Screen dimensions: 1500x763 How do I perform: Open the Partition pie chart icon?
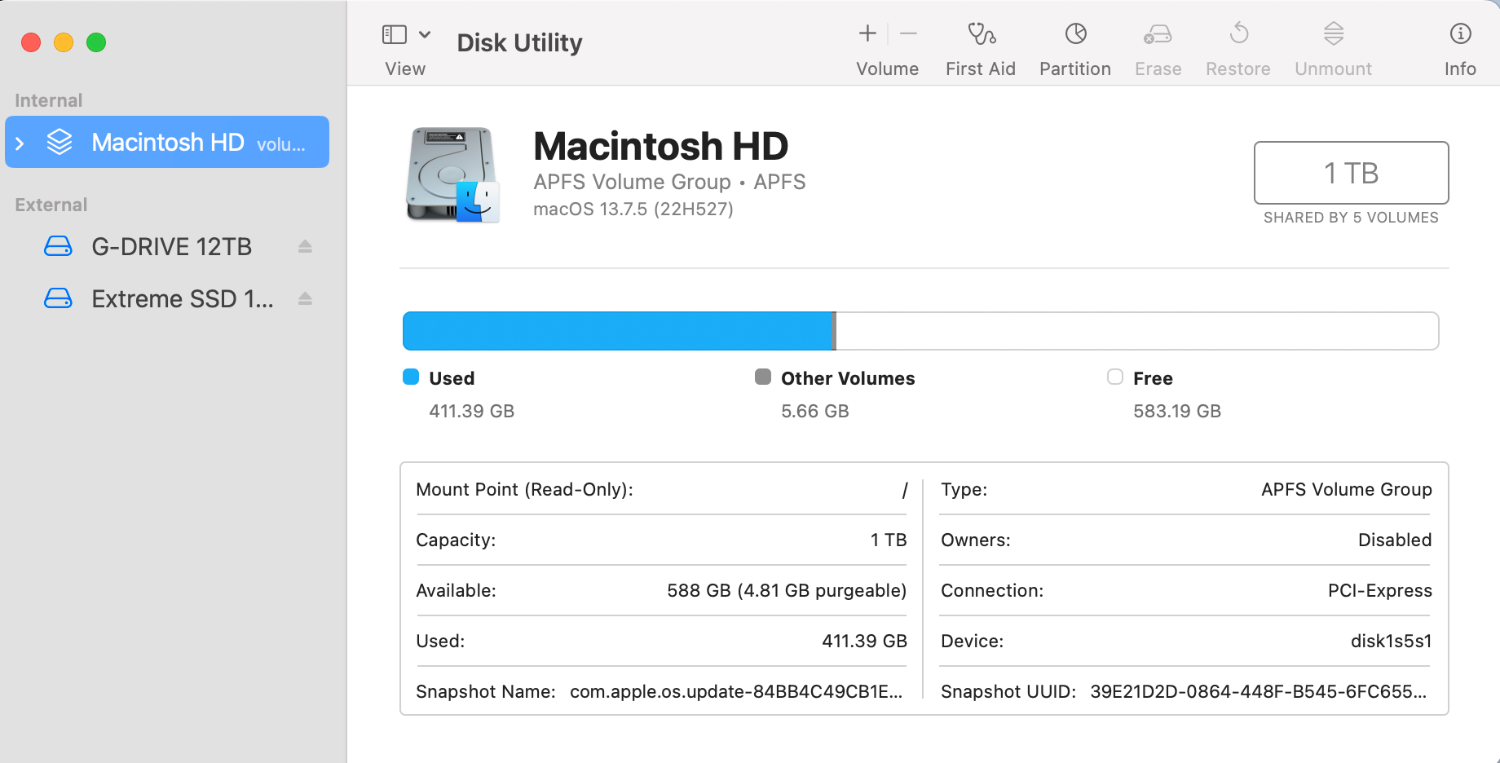1075,34
